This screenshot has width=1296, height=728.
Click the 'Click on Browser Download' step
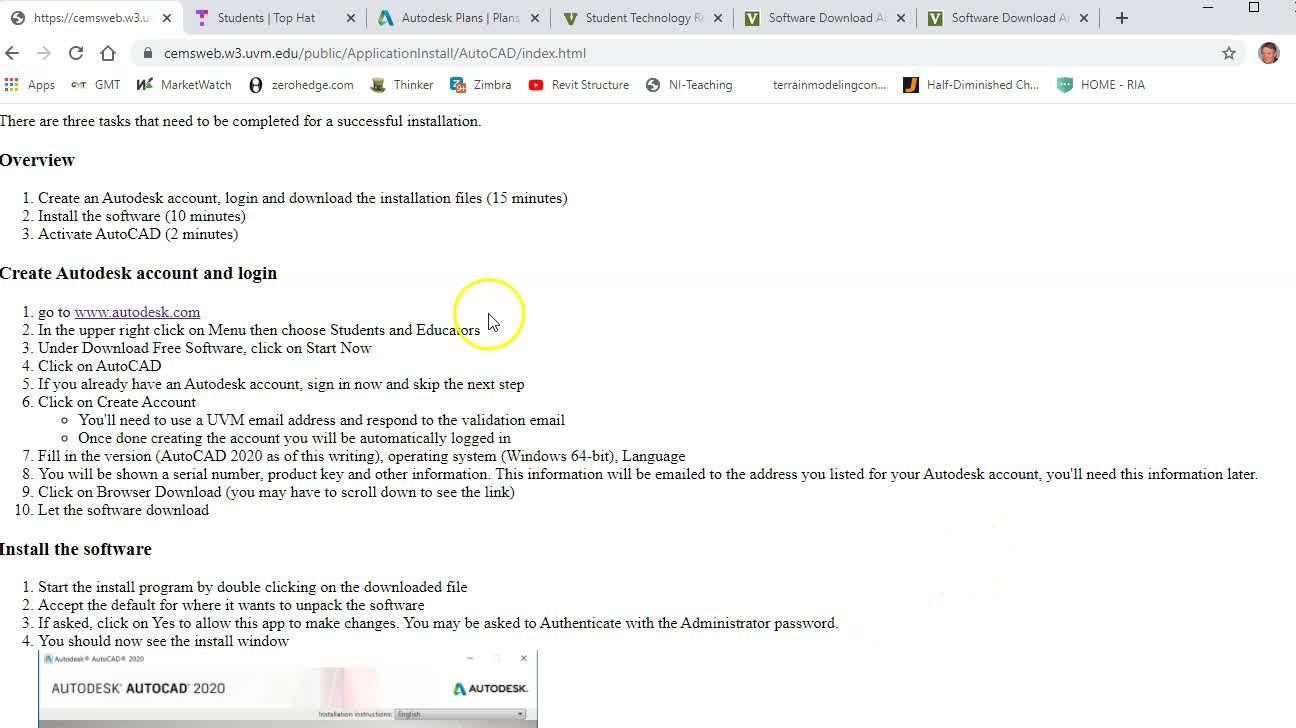coord(276,492)
